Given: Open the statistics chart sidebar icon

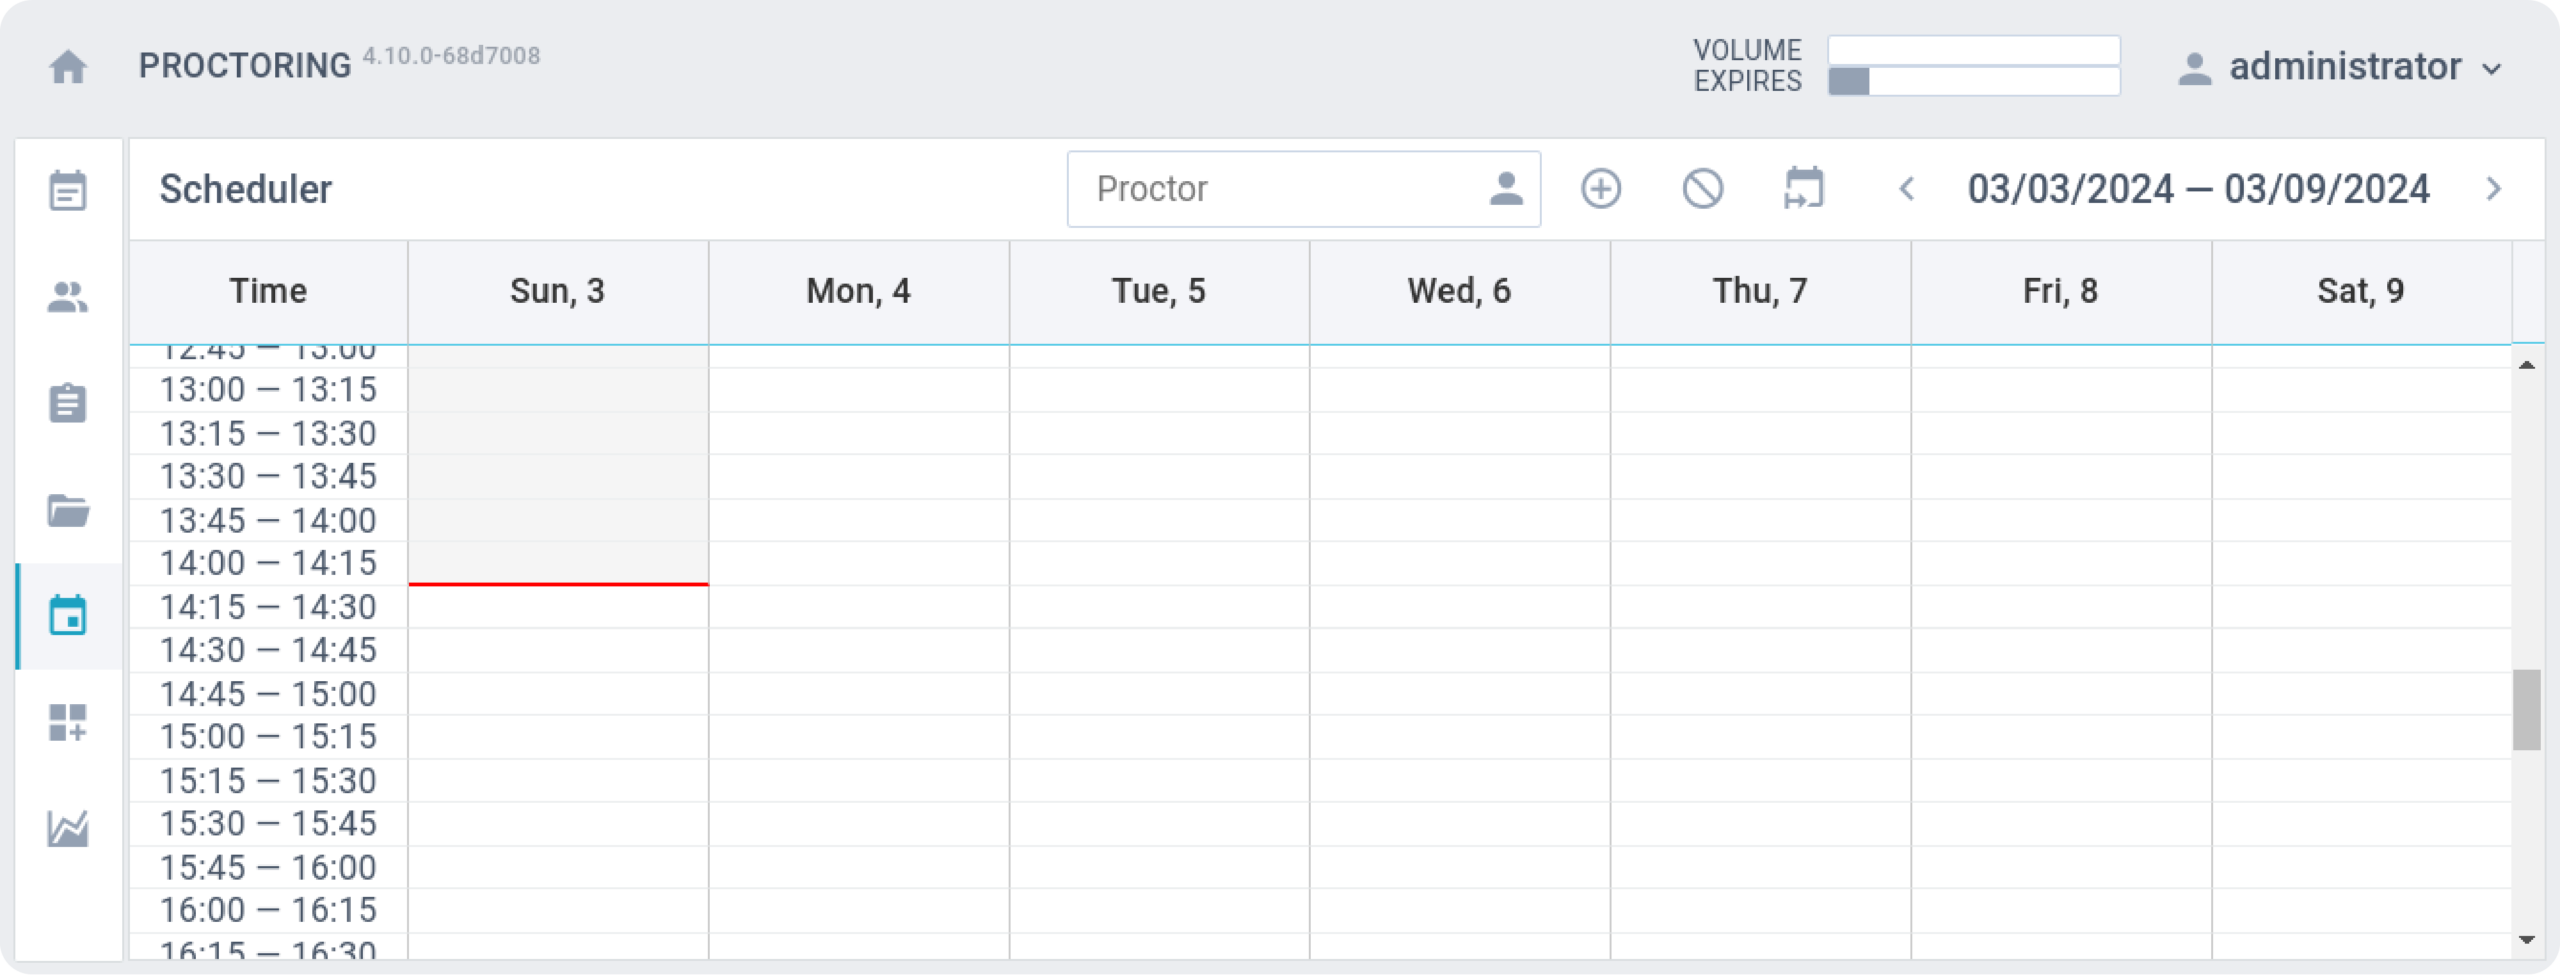Looking at the screenshot, I should 68,828.
